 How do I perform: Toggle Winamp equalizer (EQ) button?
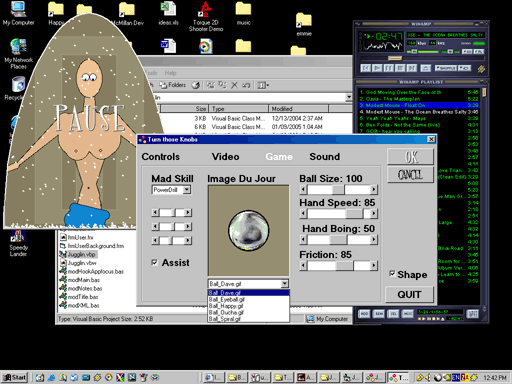pos(467,52)
